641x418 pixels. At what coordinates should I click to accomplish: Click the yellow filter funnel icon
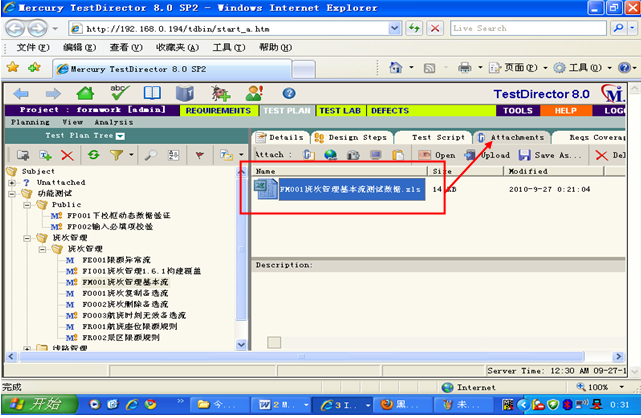[117, 155]
